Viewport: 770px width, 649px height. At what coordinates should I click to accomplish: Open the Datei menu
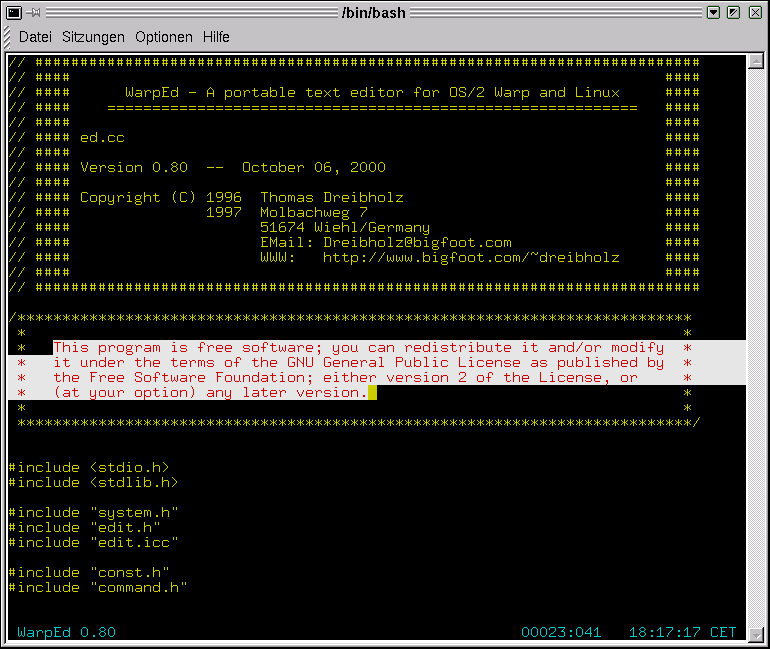pos(35,37)
